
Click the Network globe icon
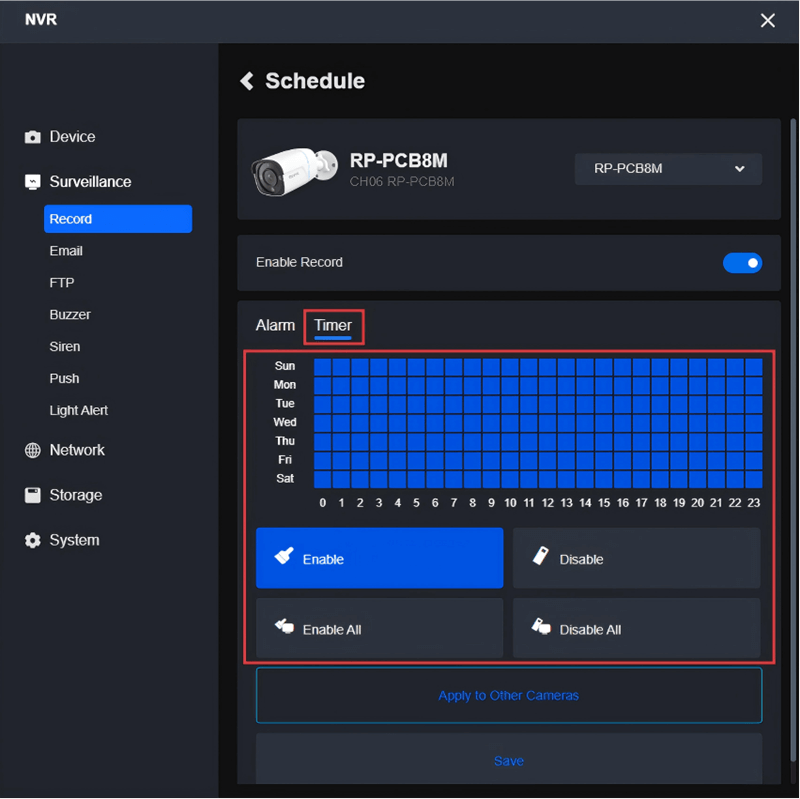pyautogui.click(x=33, y=450)
